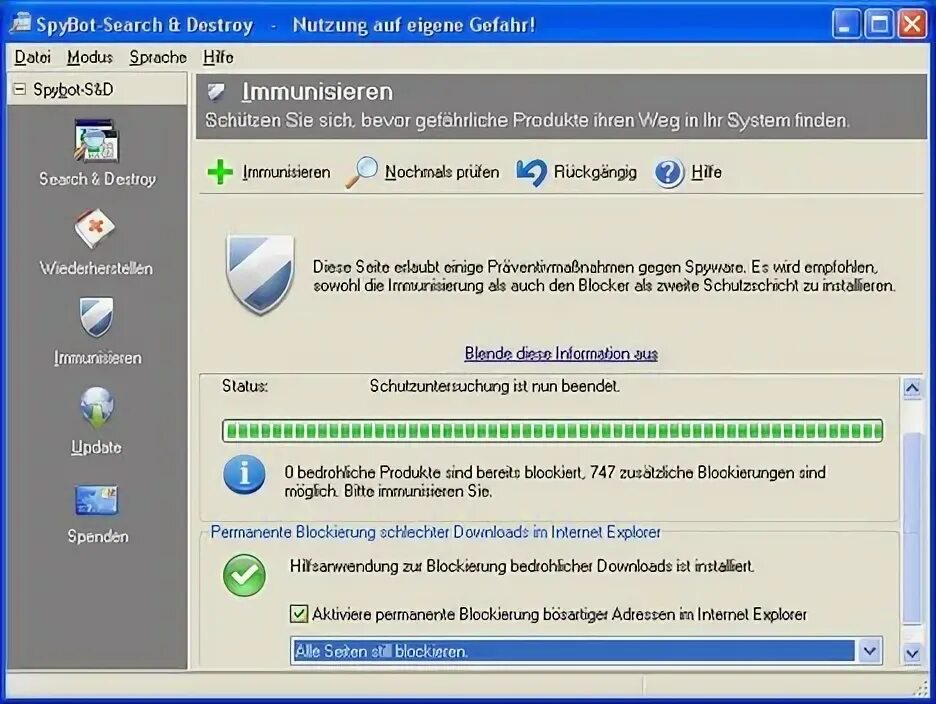Open the Datei menu
This screenshot has width=936, height=704.
coord(32,57)
